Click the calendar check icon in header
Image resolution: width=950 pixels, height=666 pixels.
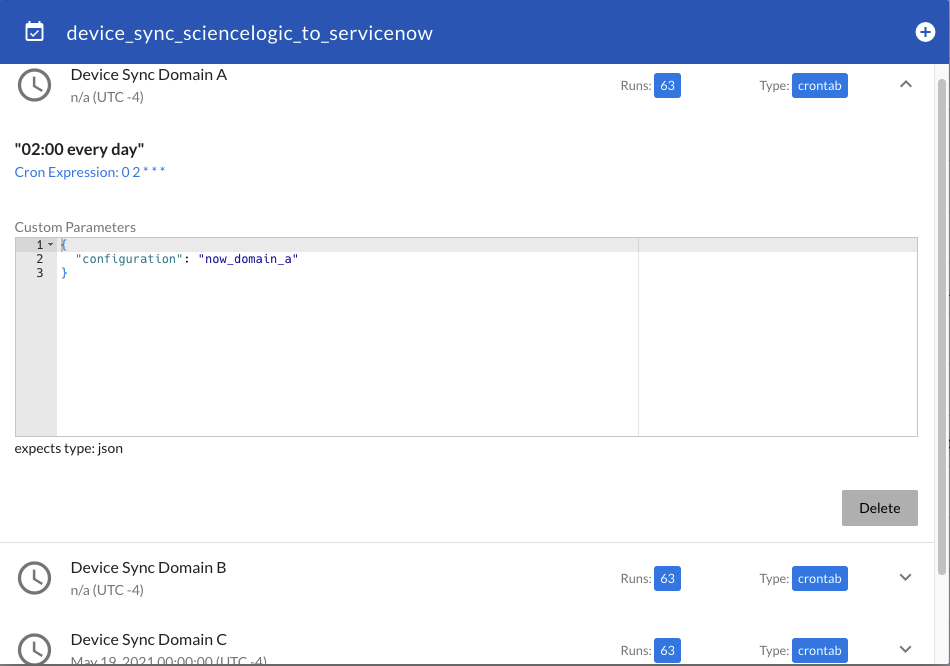[x=34, y=32]
